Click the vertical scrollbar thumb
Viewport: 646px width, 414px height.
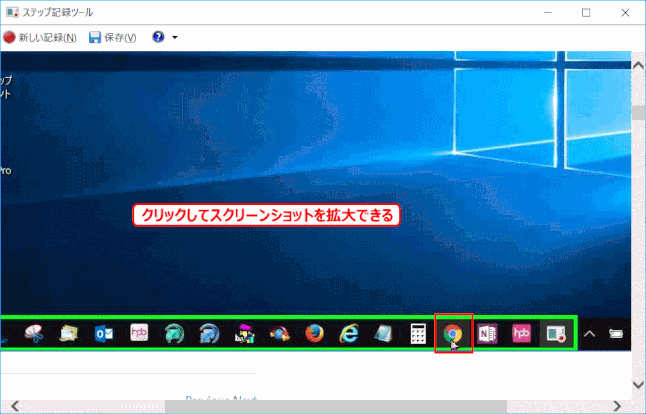(638, 113)
